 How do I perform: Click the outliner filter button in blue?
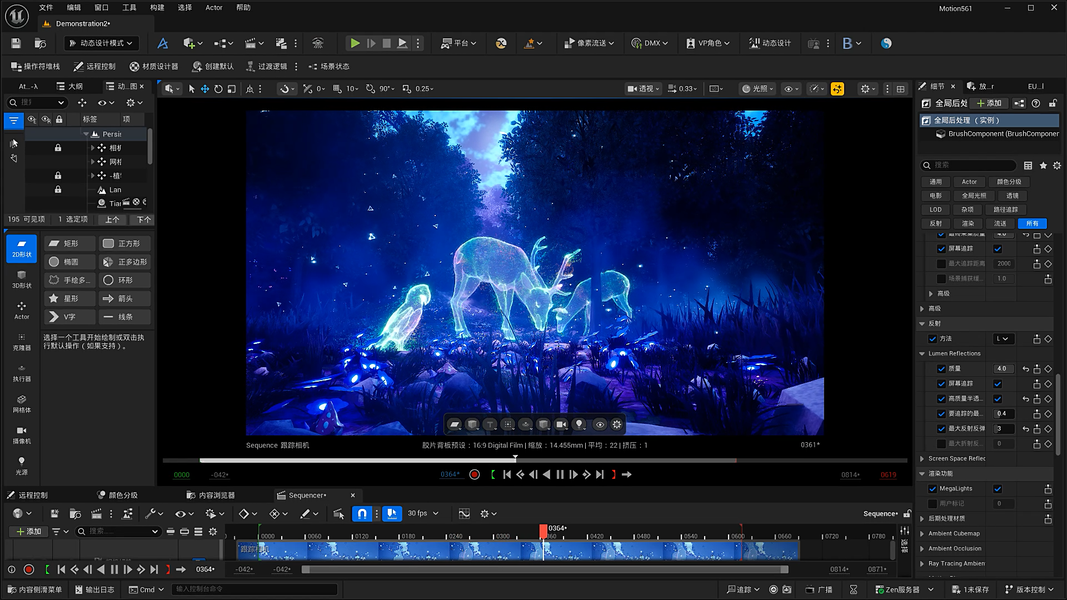[x=14, y=120]
